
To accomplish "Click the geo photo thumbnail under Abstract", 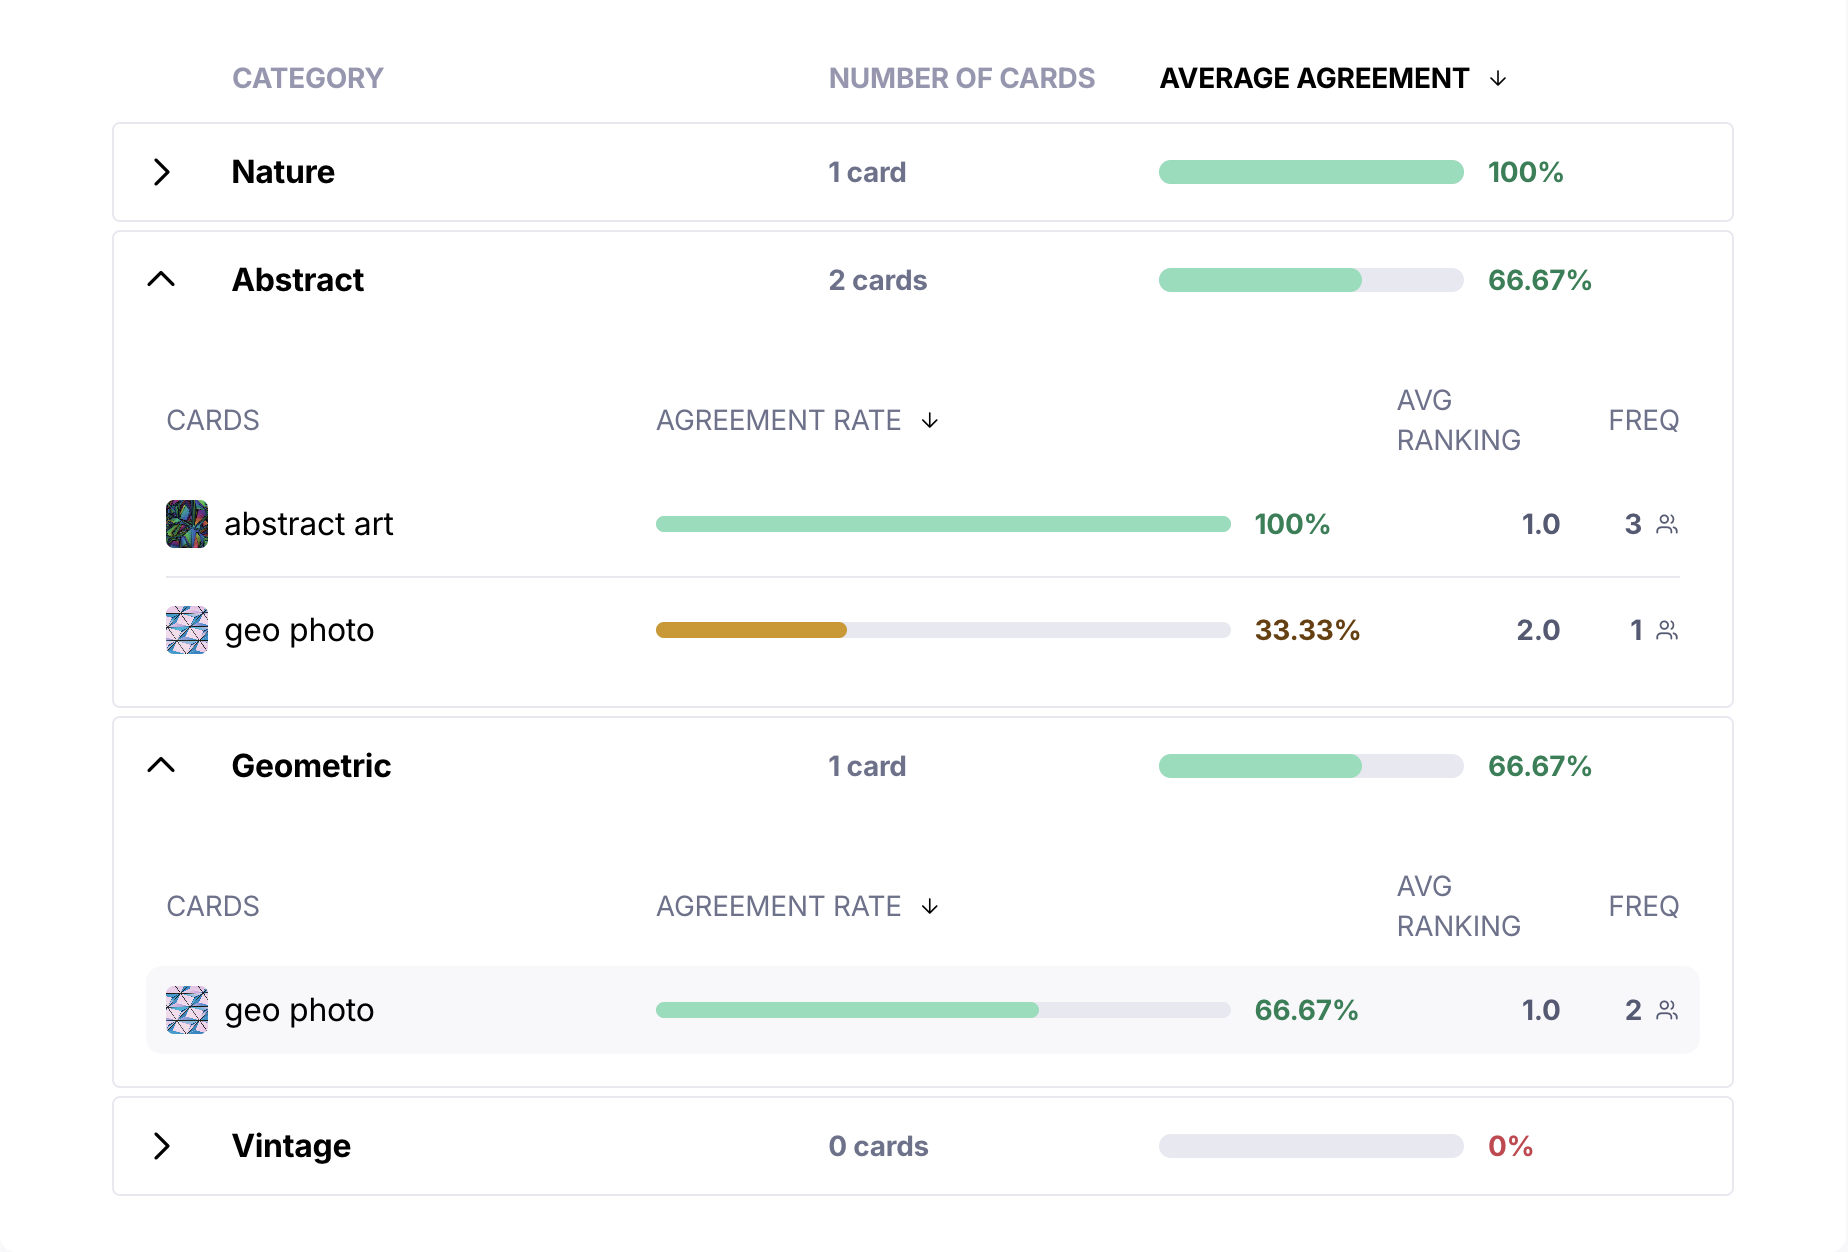I will tap(187, 630).
